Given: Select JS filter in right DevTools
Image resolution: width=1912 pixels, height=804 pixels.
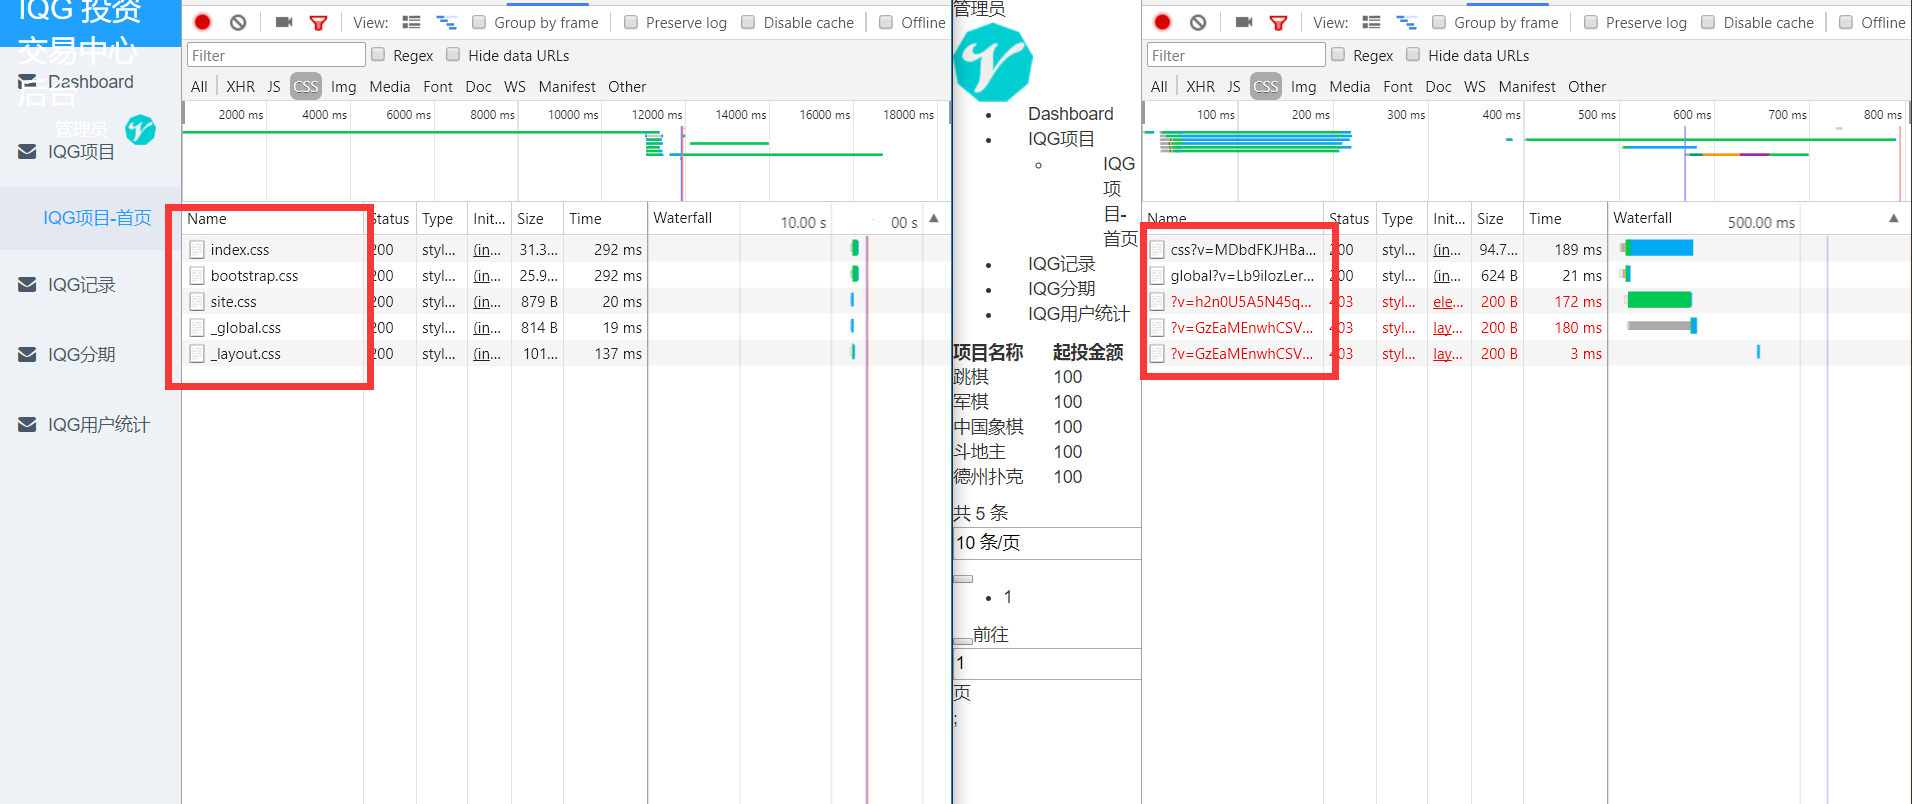Looking at the screenshot, I should point(1234,87).
